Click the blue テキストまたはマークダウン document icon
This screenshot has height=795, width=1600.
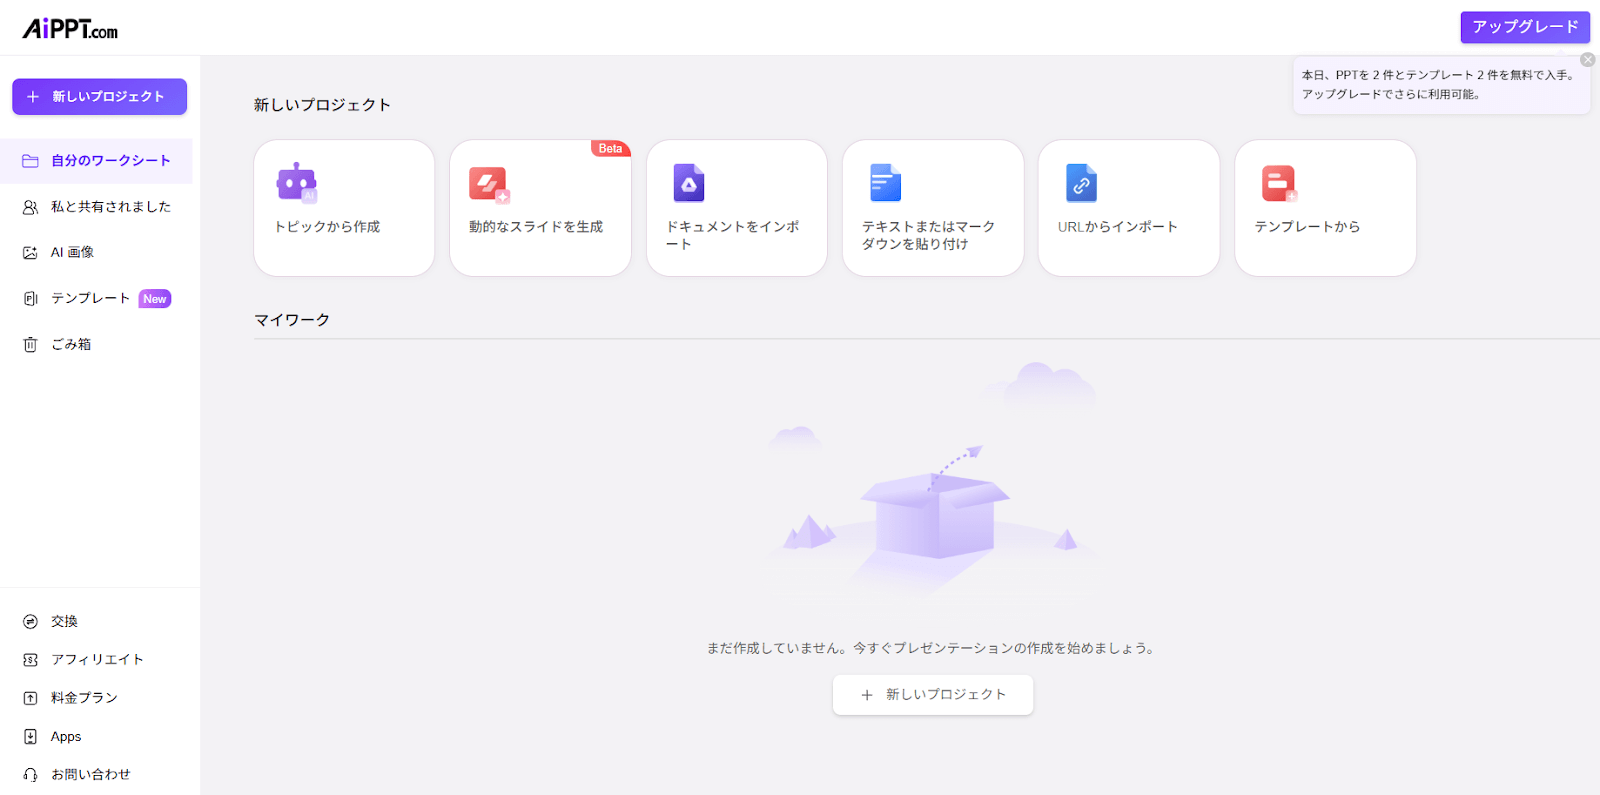(885, 183)
